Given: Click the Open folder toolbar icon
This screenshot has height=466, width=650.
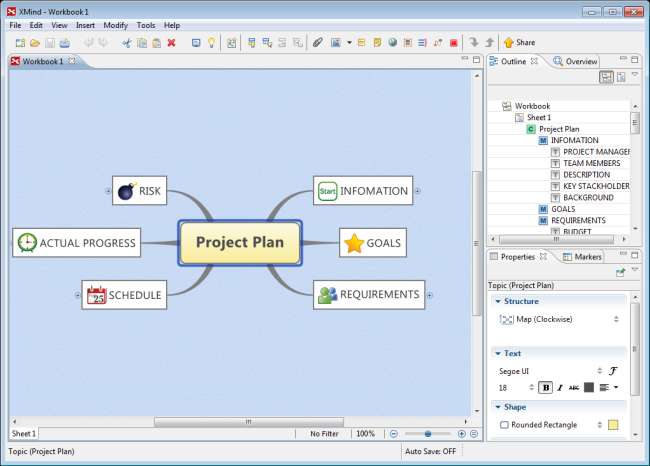Looking at the screenshot, I should 35,43.
